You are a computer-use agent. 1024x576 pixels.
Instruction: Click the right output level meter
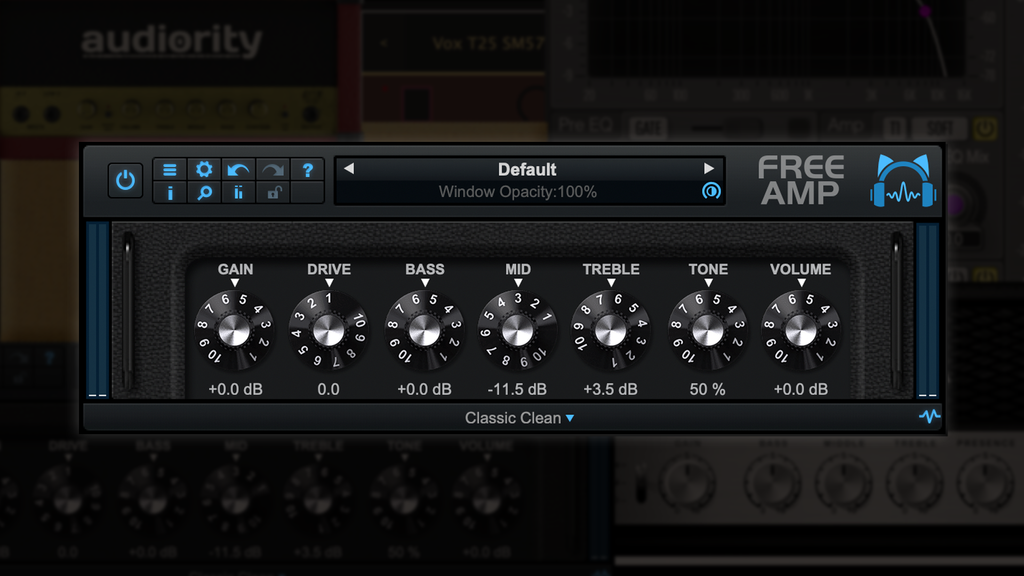pos(927,310)
